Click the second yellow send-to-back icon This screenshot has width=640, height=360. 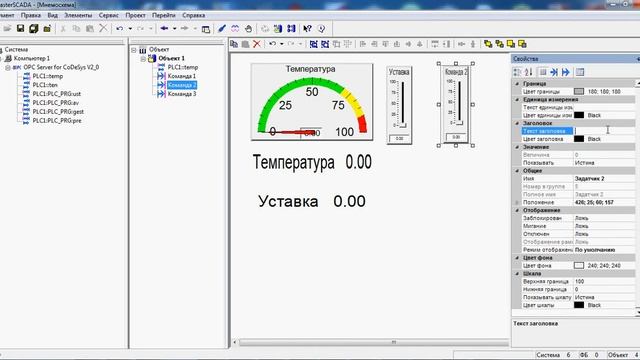coord(499,44)
